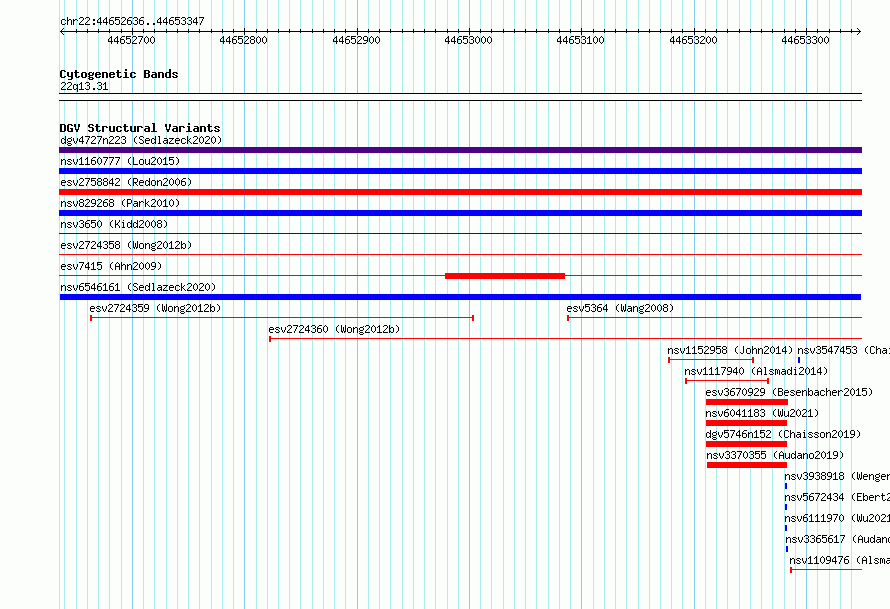Open the nsv3650 (Kidd2008) variant label

(114, 224)
